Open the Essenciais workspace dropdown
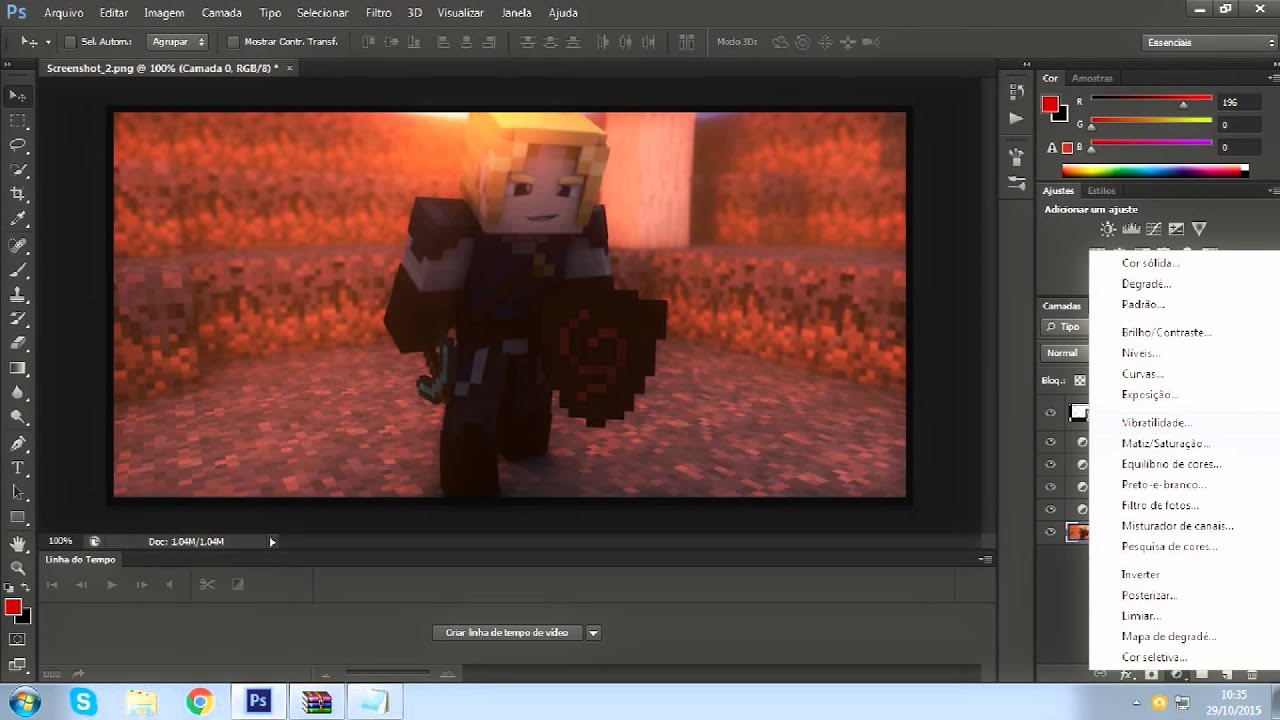Screen dimensions: 1280x720 (1210, 43)
